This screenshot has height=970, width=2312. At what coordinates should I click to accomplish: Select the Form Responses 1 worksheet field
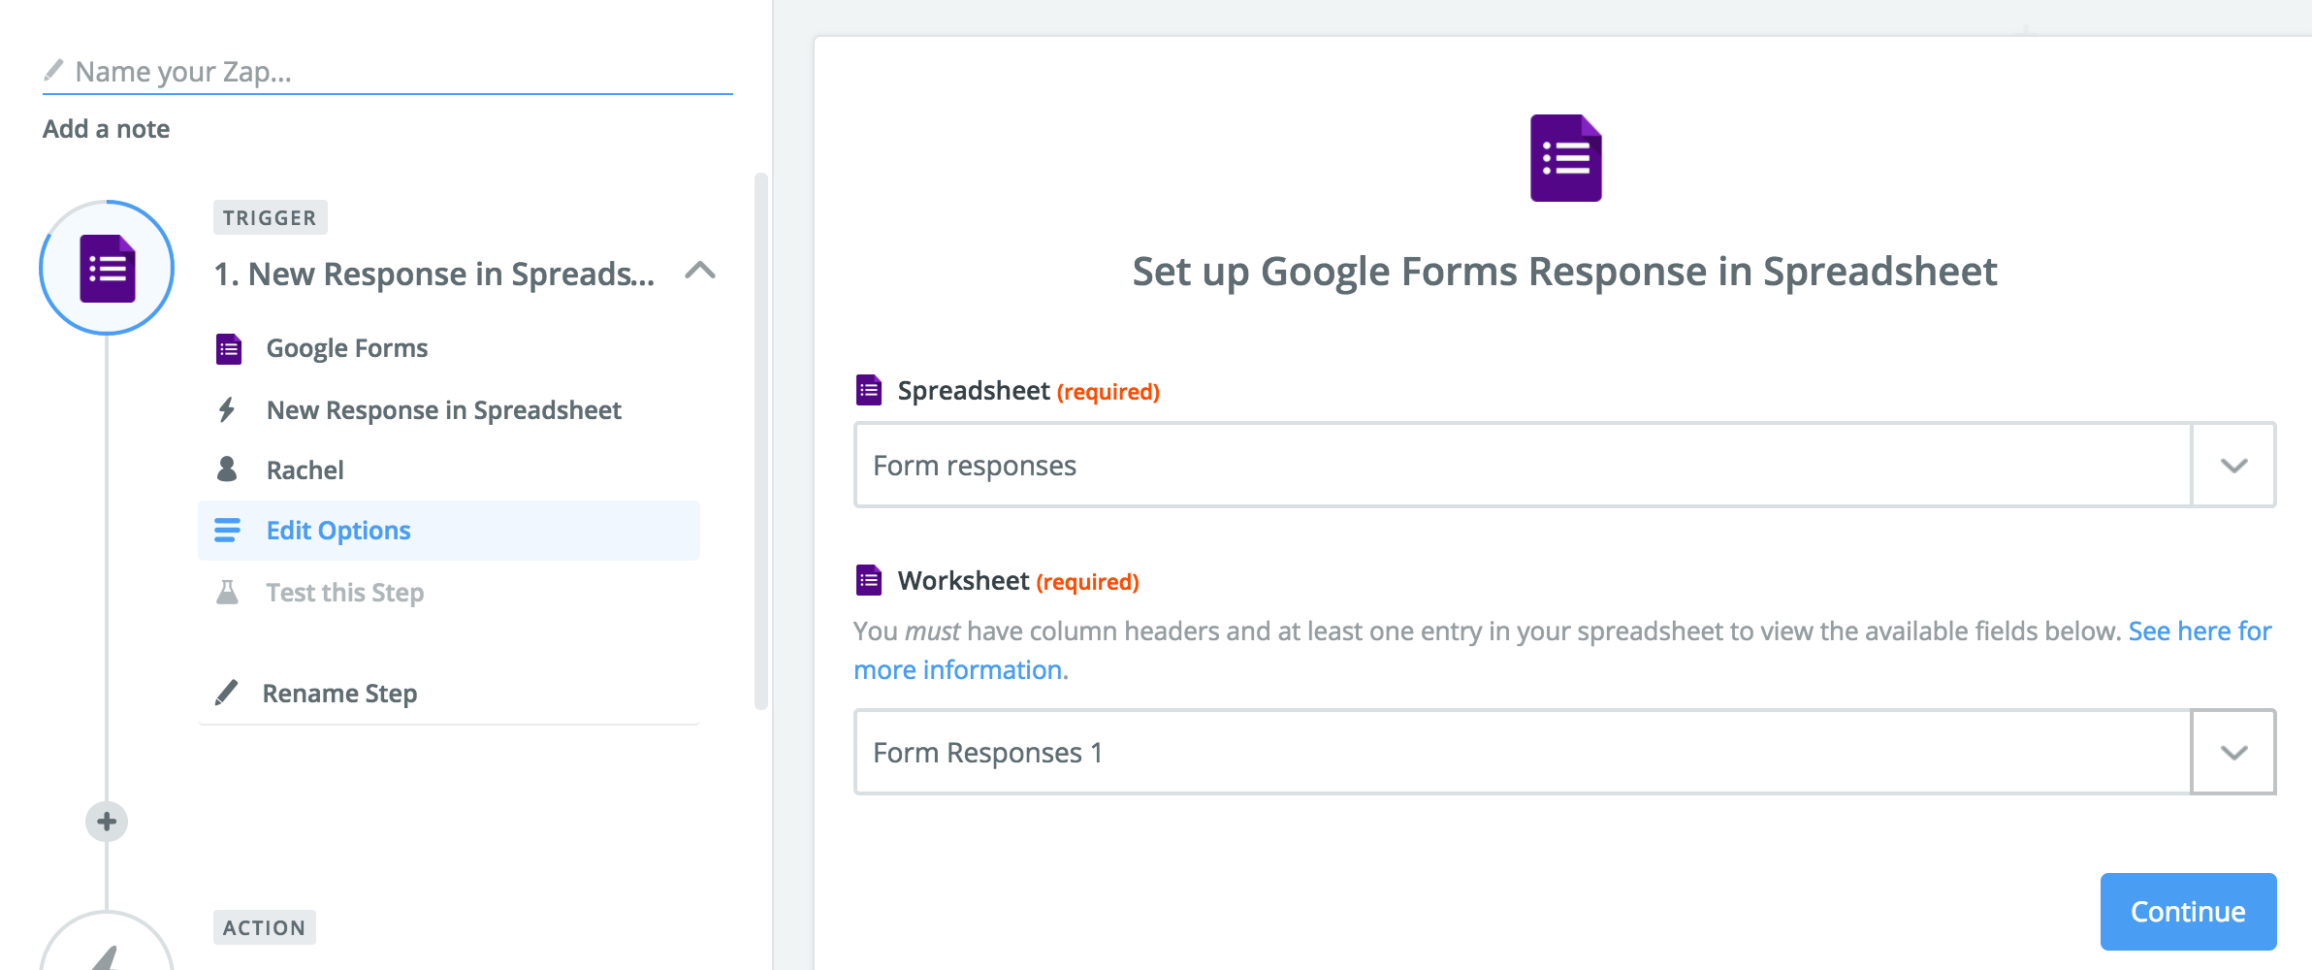coord(1522,752)
